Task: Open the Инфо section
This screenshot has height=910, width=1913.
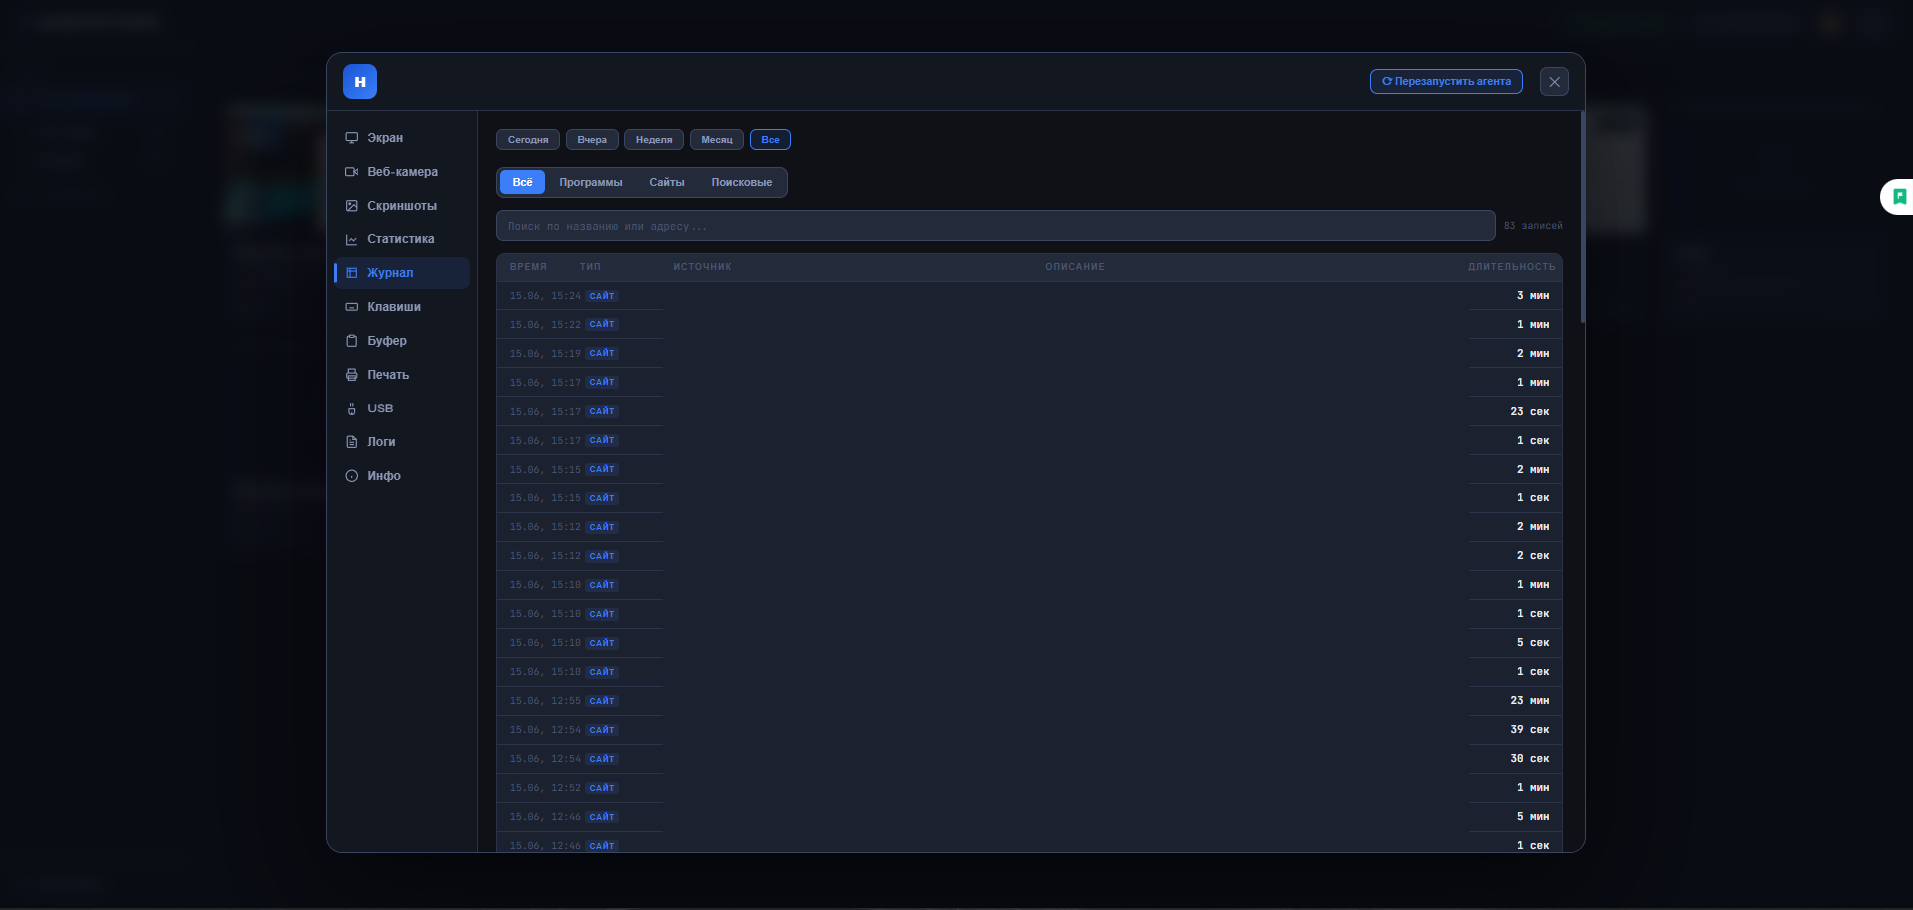Action: (x=401, y=476)
